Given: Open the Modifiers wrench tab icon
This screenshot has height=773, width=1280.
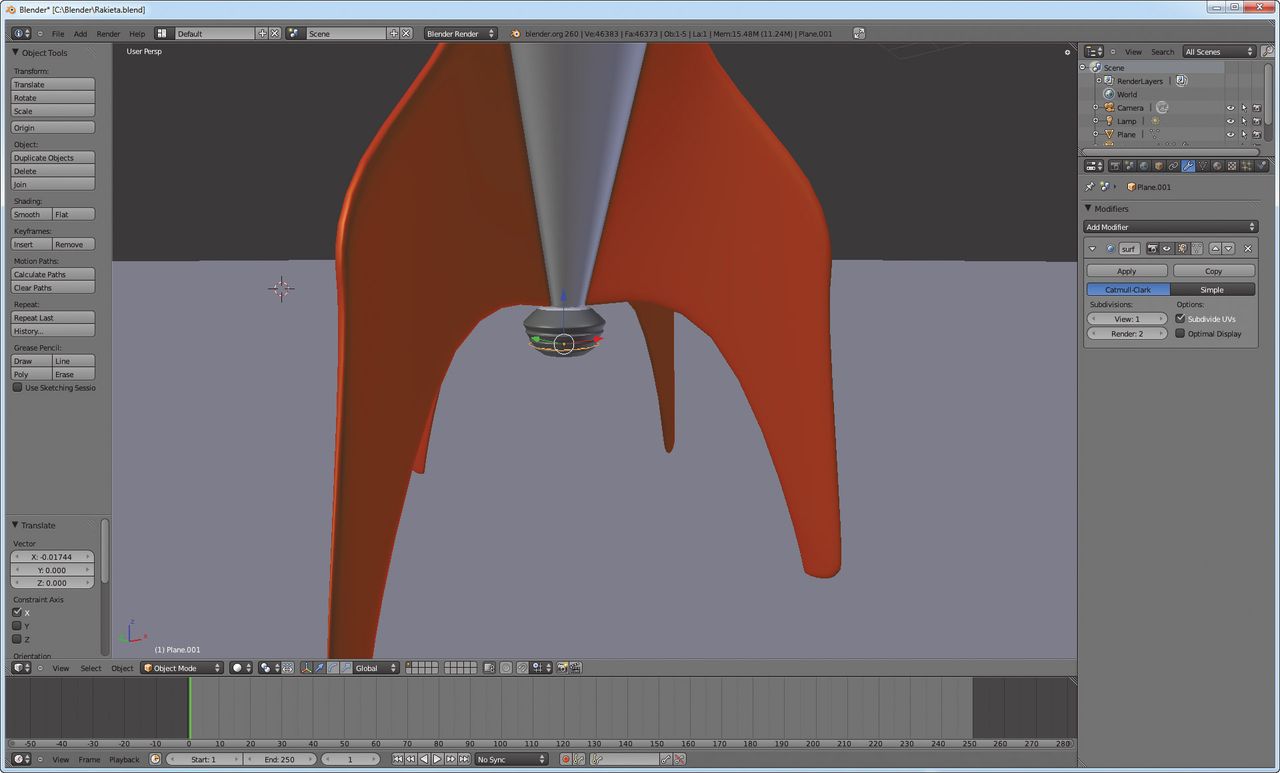Looking at the screenshot, I should click(x=1188, y=166).
